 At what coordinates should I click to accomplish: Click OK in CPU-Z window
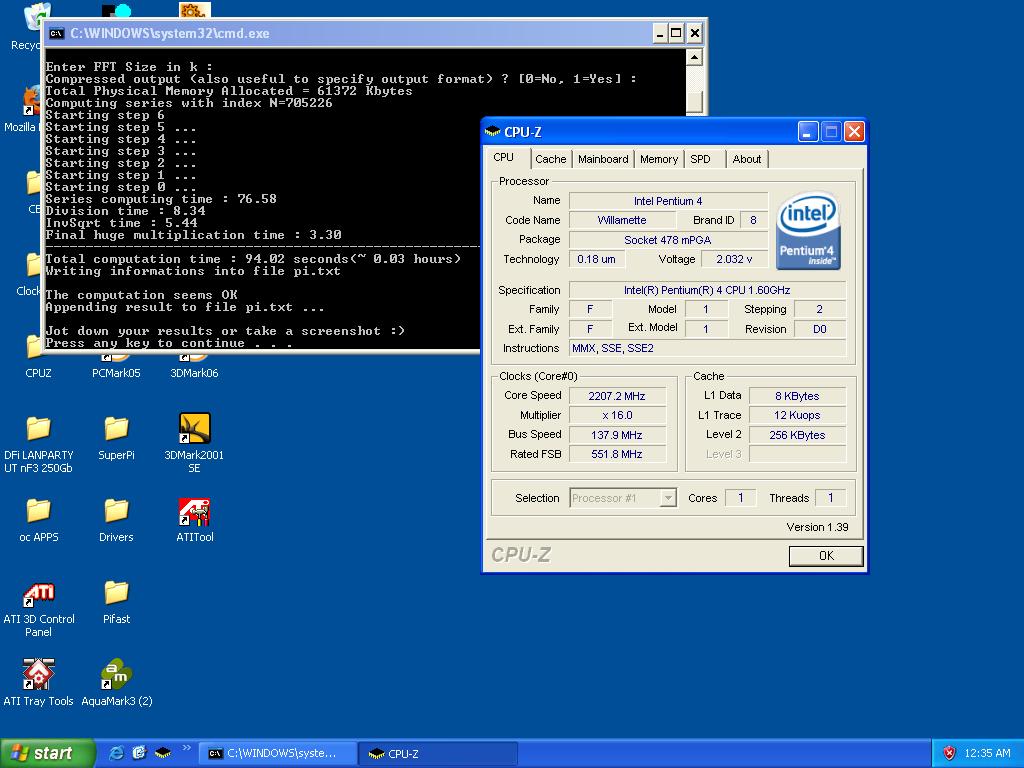pos(826,556)
